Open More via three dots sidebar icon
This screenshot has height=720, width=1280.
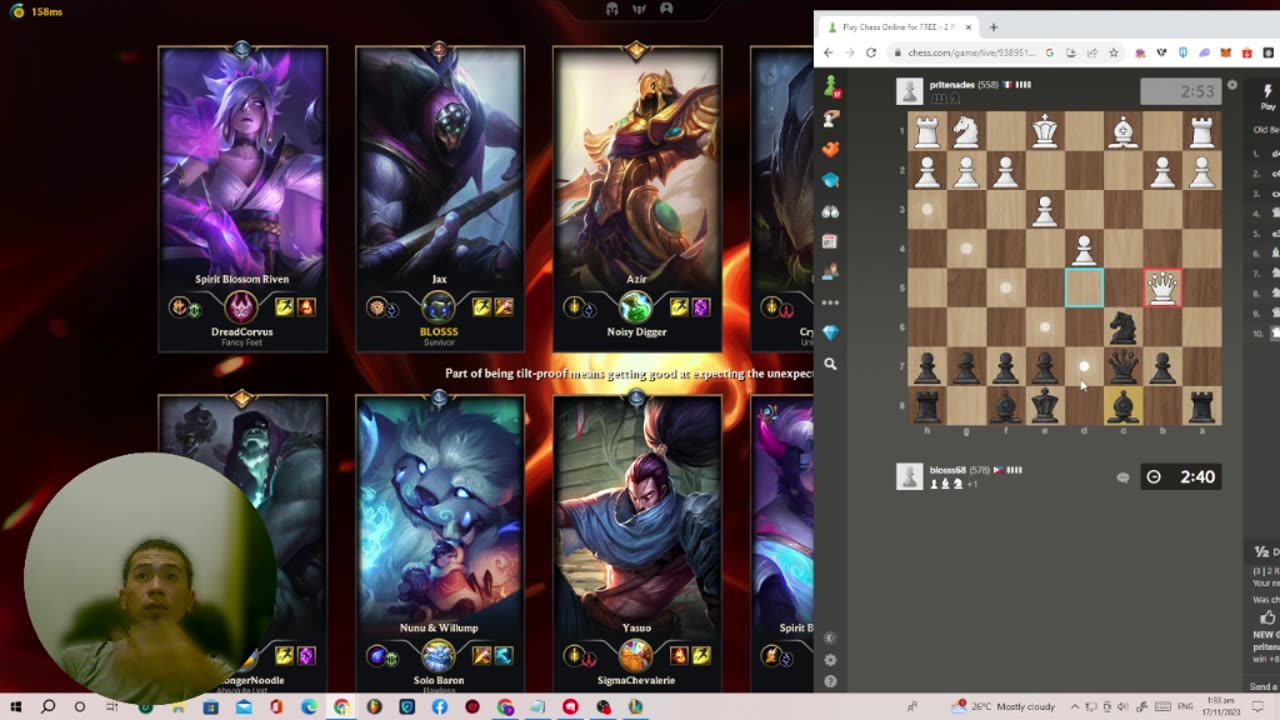(830, 302)
